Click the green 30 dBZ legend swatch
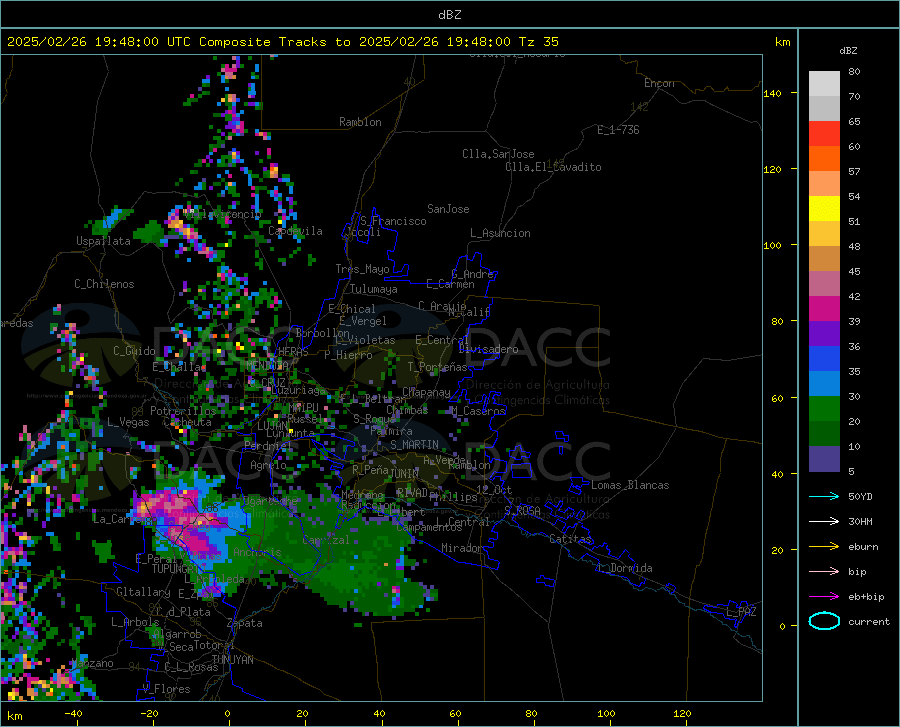 (x=824, y=409)
